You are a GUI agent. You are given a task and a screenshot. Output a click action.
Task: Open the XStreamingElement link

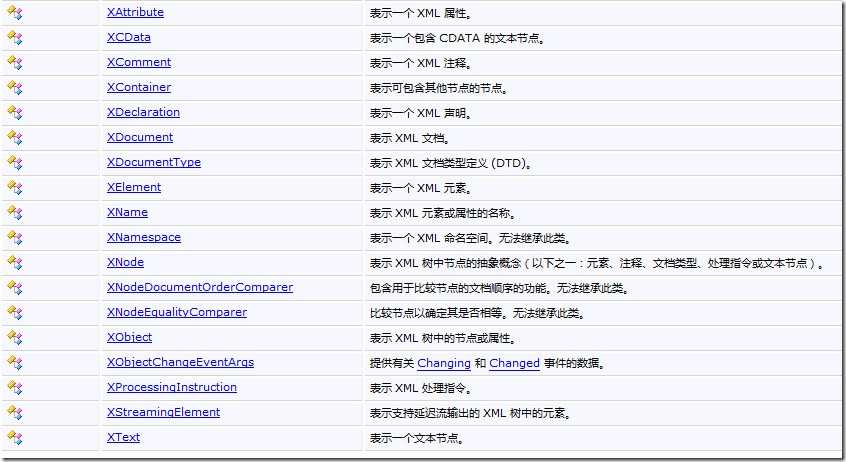(x=163, y=412)
